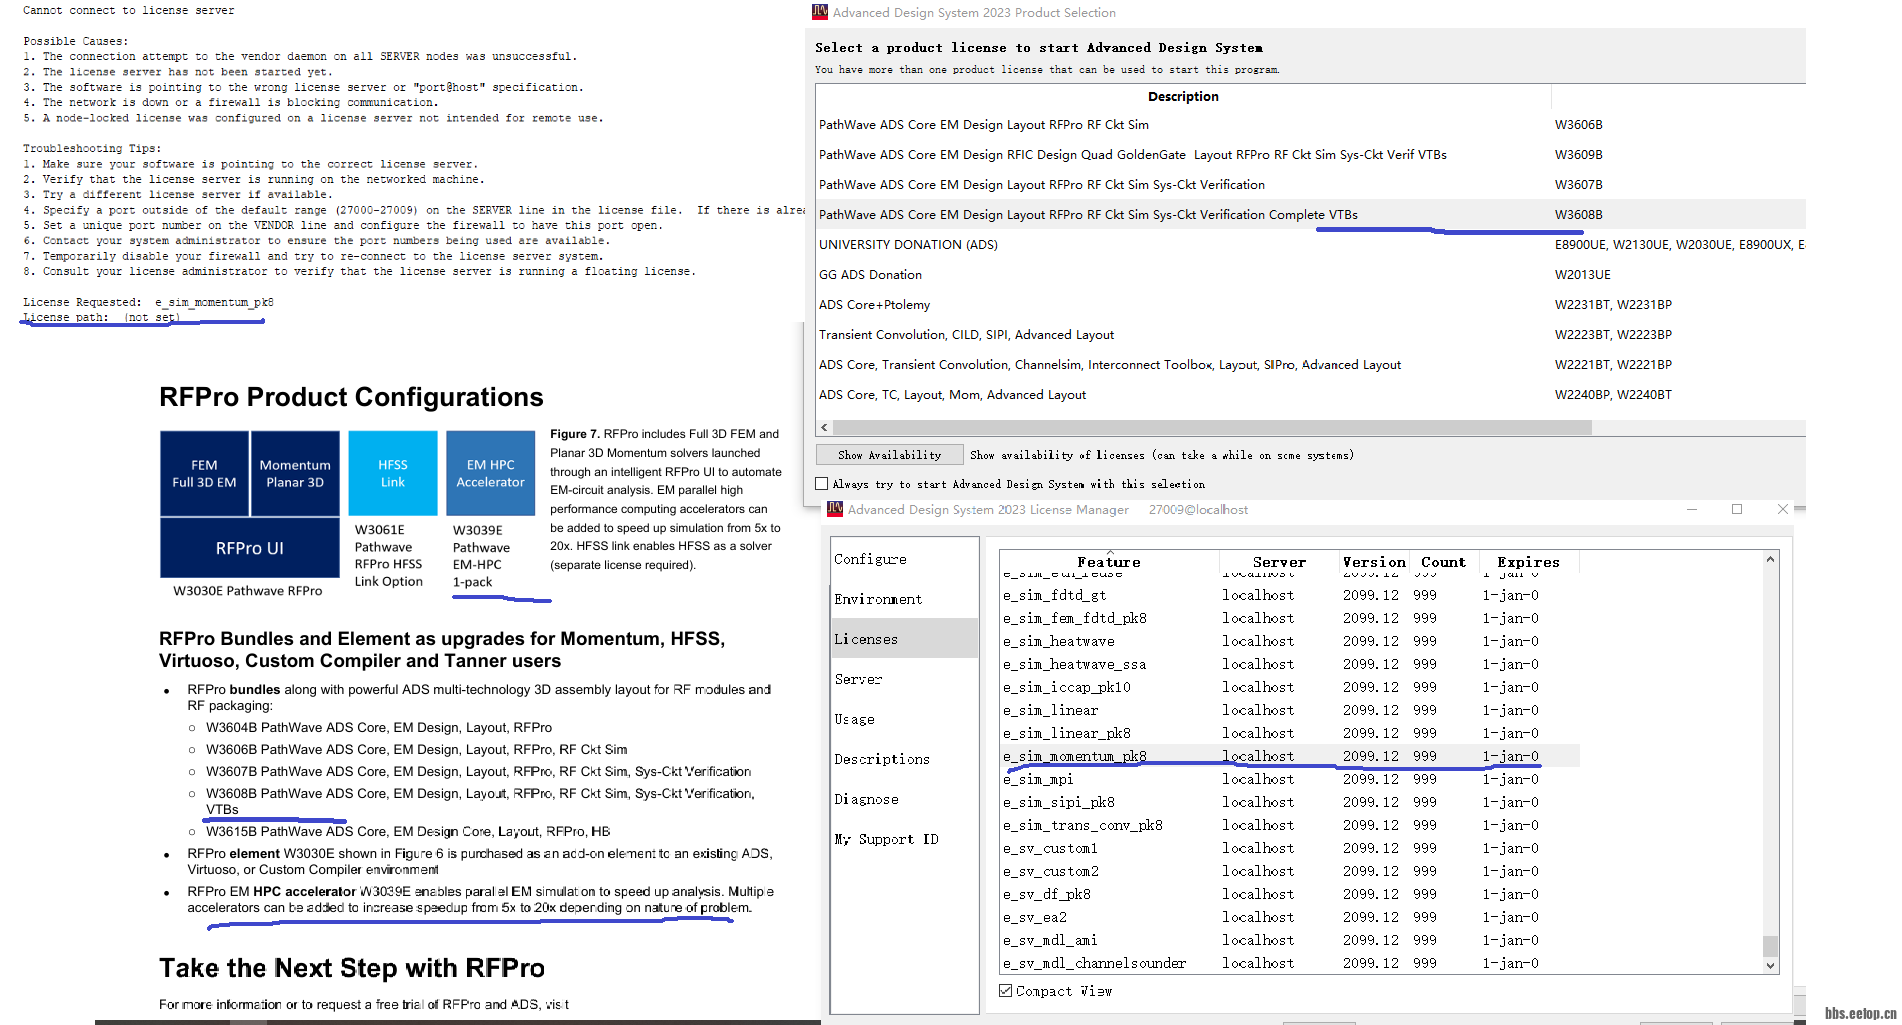1902x1025 pixels.
Task: Select the e_sim_trans_conv_pk8 license row
Action: point(1290,825)
